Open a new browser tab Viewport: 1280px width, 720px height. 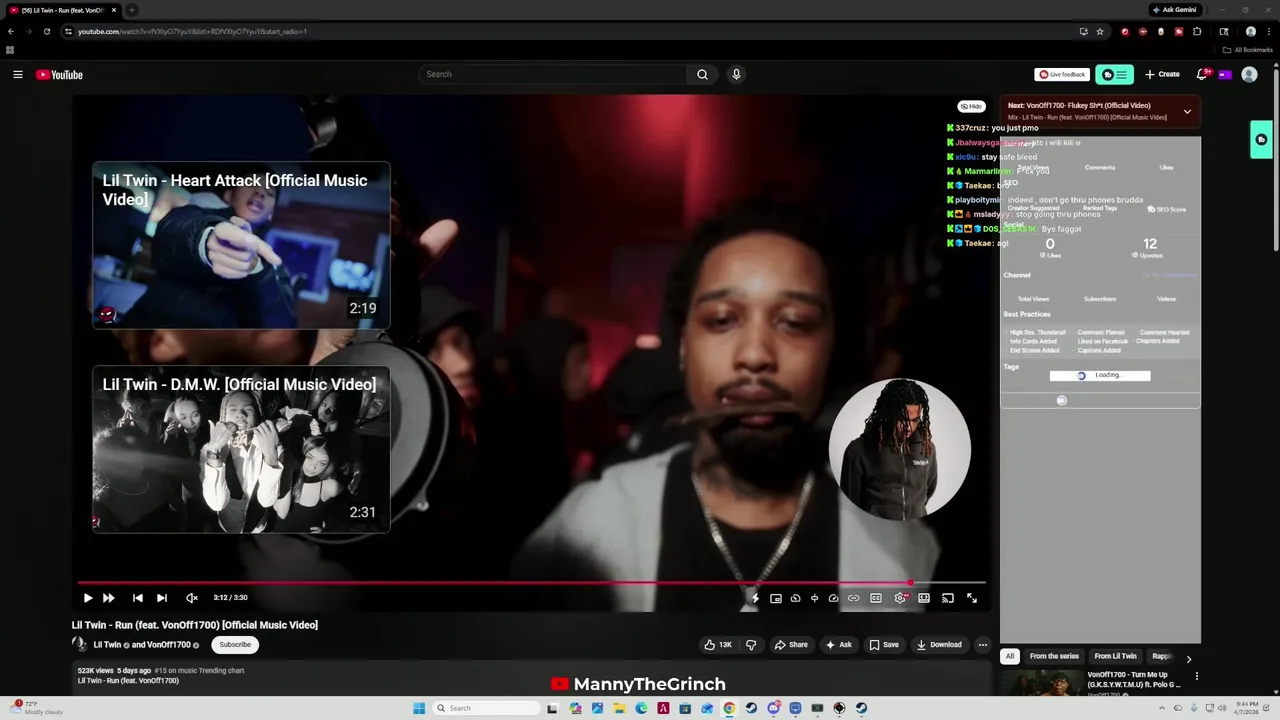click(x=131, y=10)
